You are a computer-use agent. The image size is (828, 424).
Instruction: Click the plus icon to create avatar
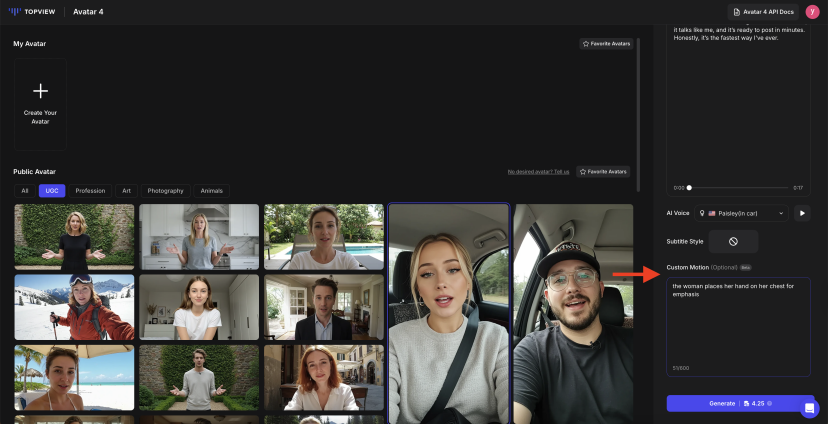point(41,91)
